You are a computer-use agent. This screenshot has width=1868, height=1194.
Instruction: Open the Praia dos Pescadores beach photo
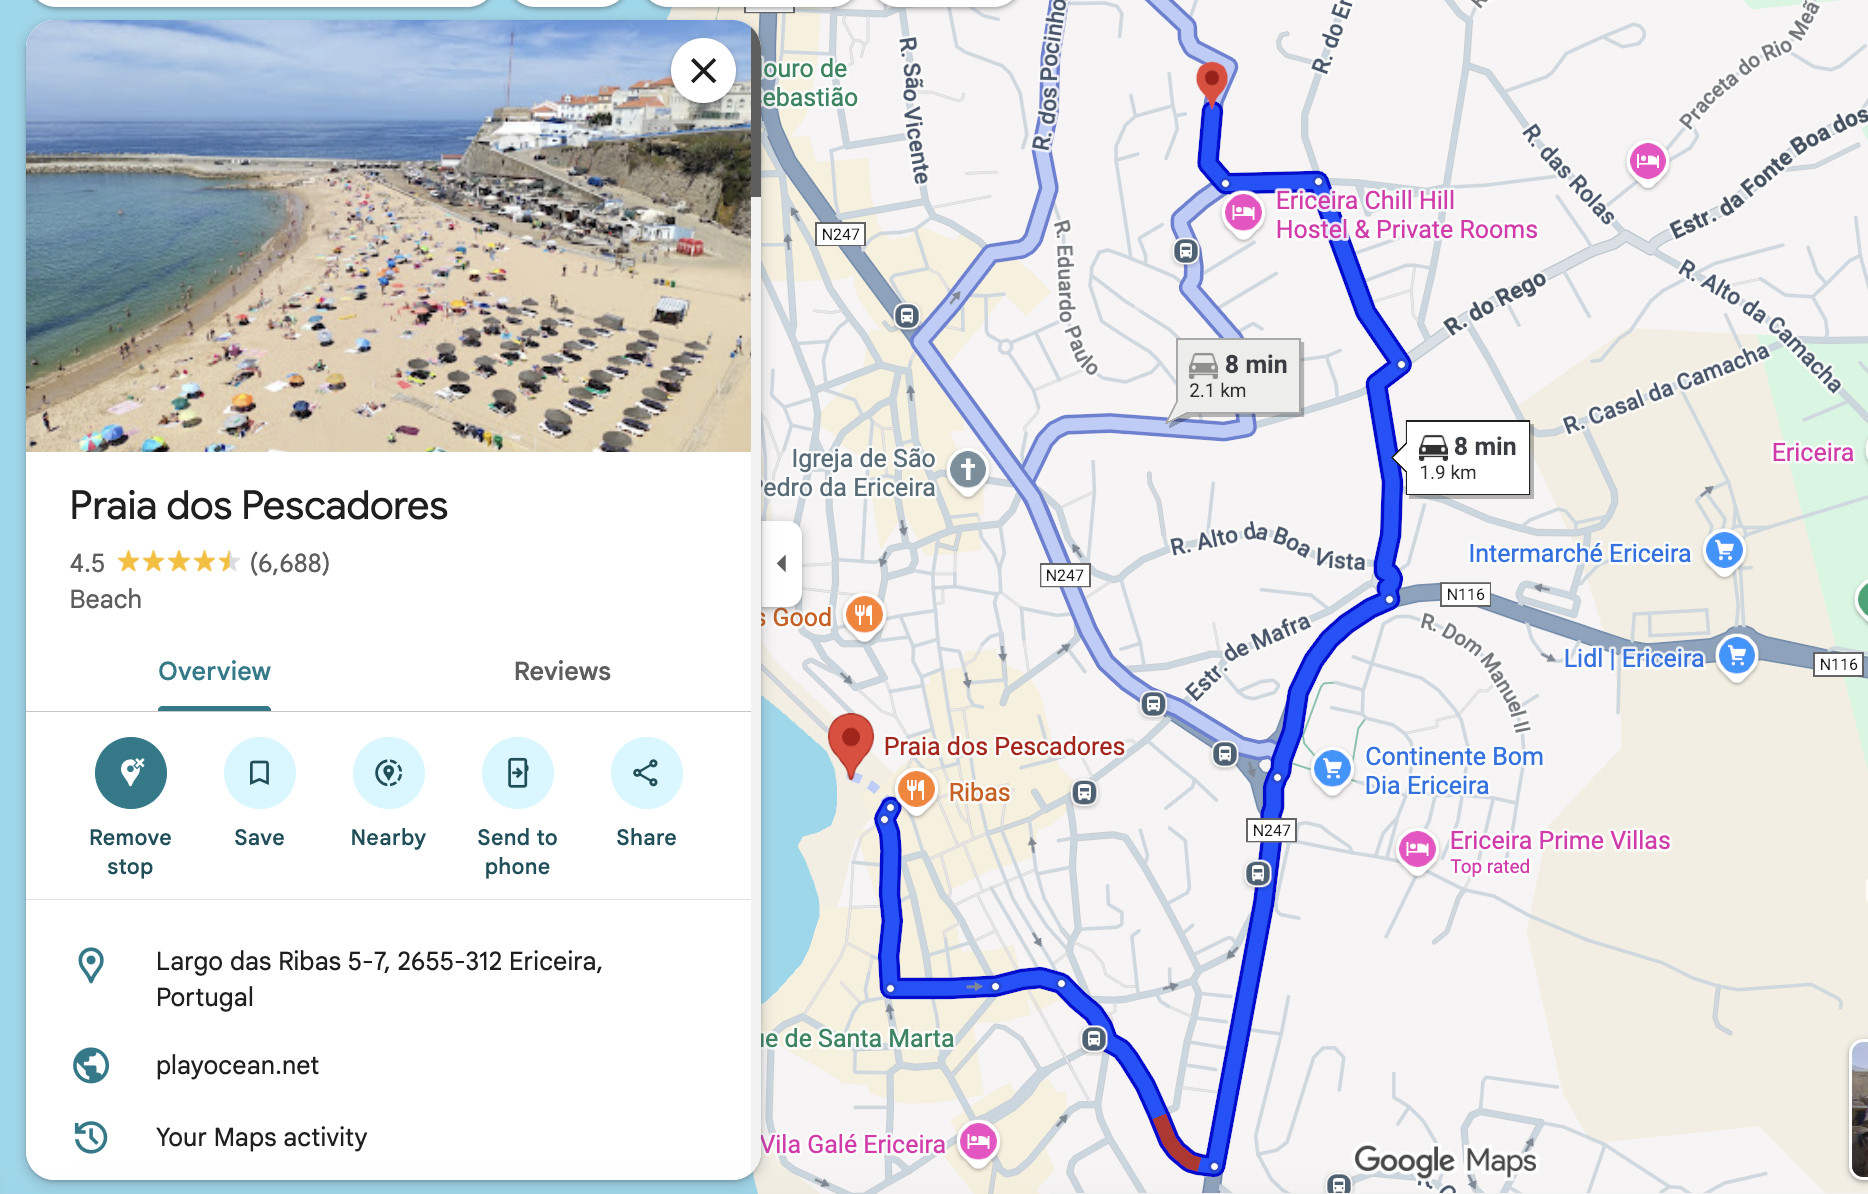tap(388, 236)
